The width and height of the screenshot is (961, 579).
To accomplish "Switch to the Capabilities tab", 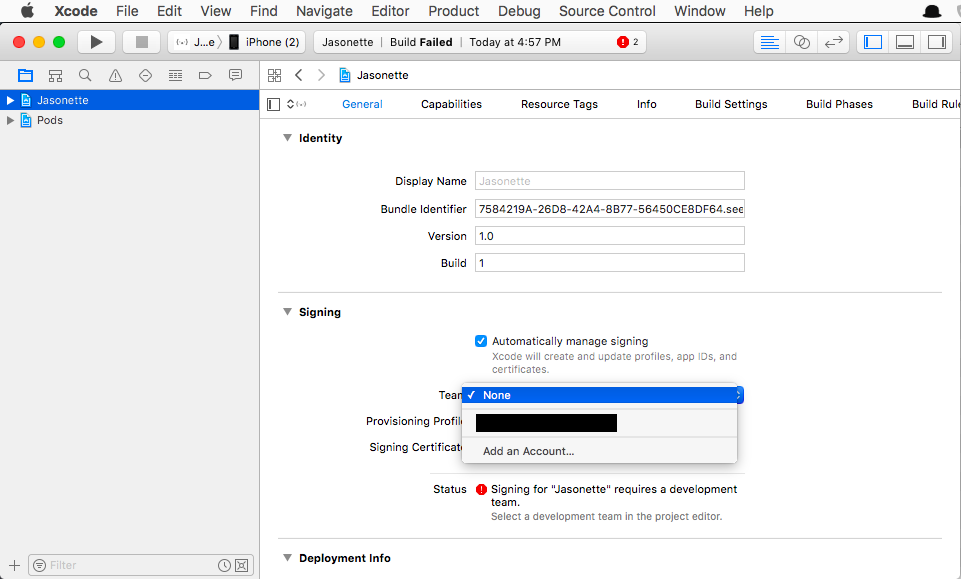I will tap(451, 104).
